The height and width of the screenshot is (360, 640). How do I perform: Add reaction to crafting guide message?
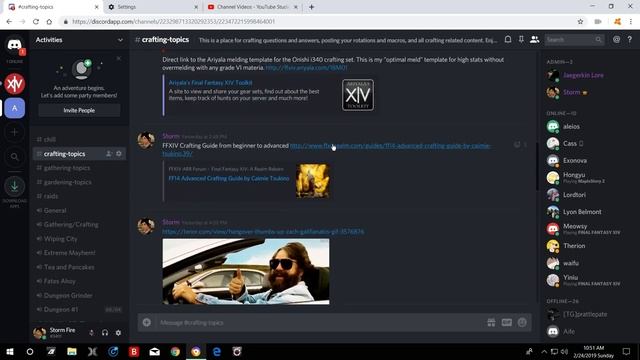tap(517, 144)
